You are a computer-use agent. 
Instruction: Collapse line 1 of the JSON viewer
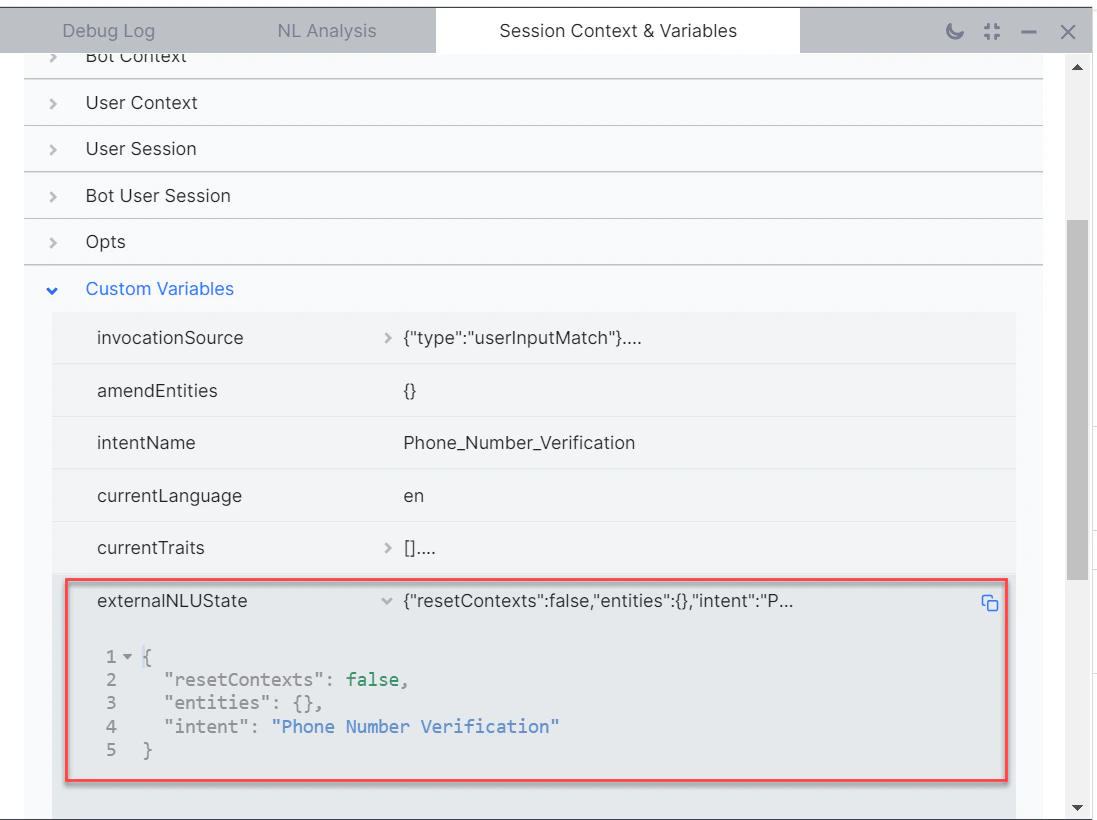point(126,656)
